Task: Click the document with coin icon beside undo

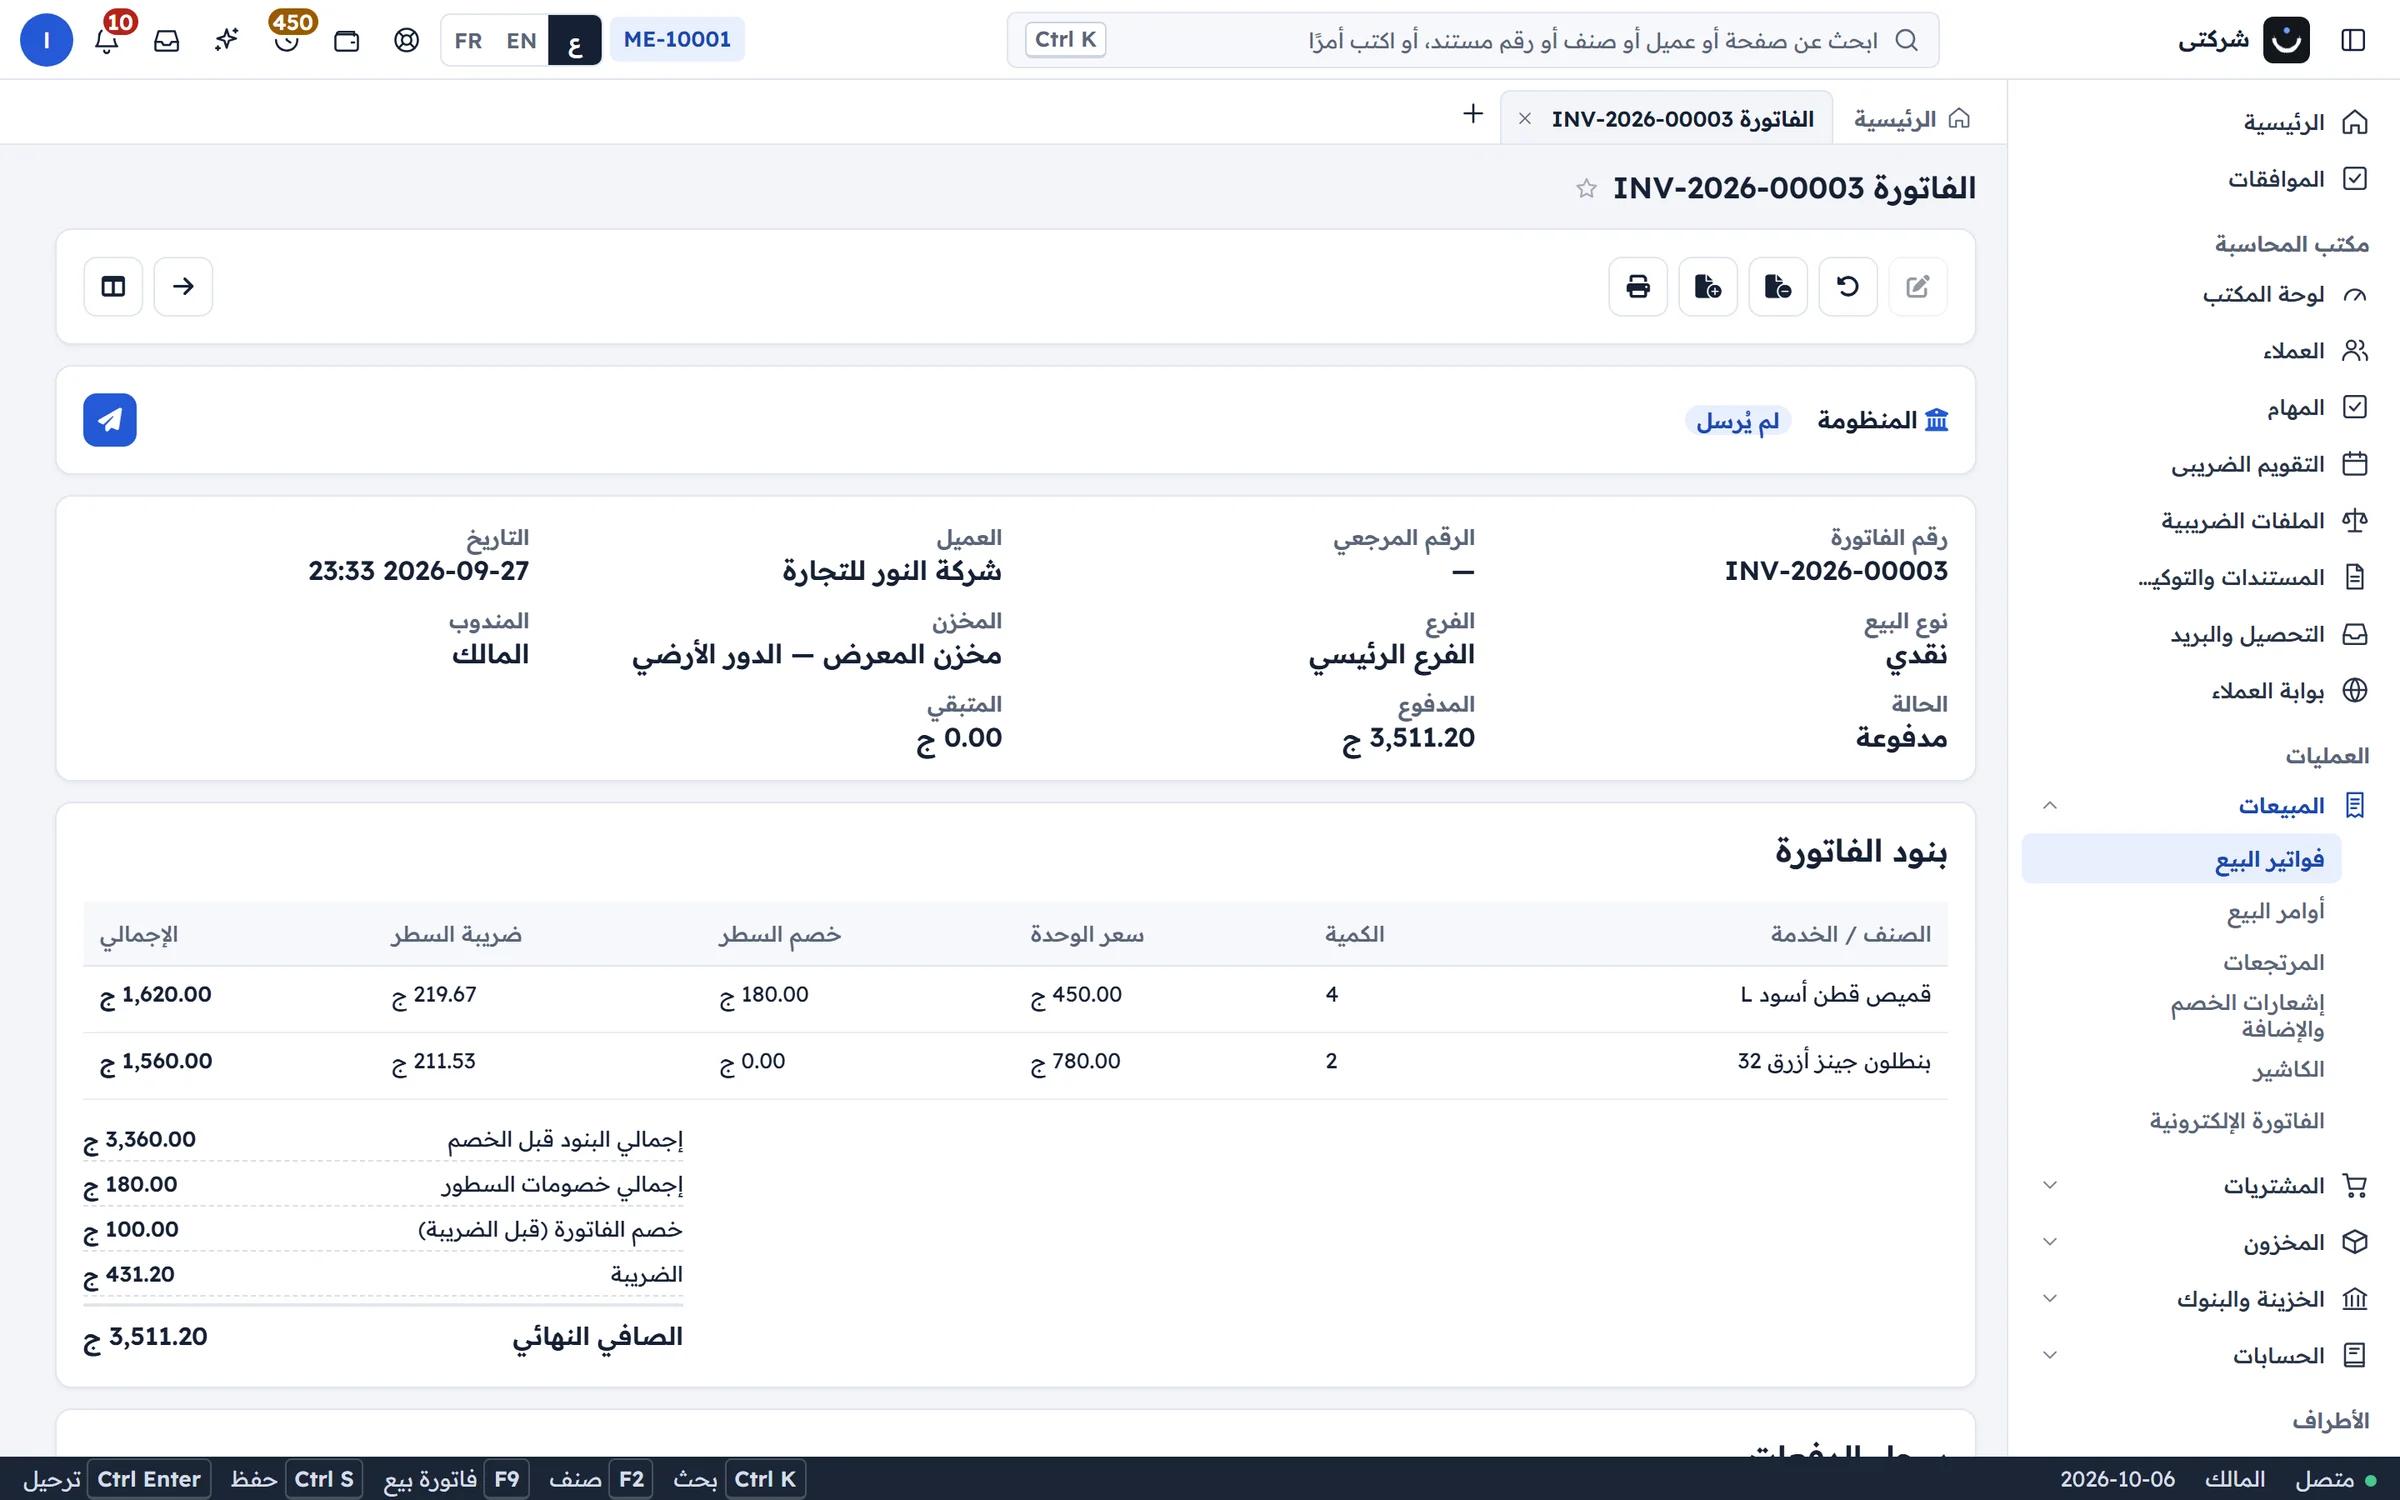Action: (1778, 287)
